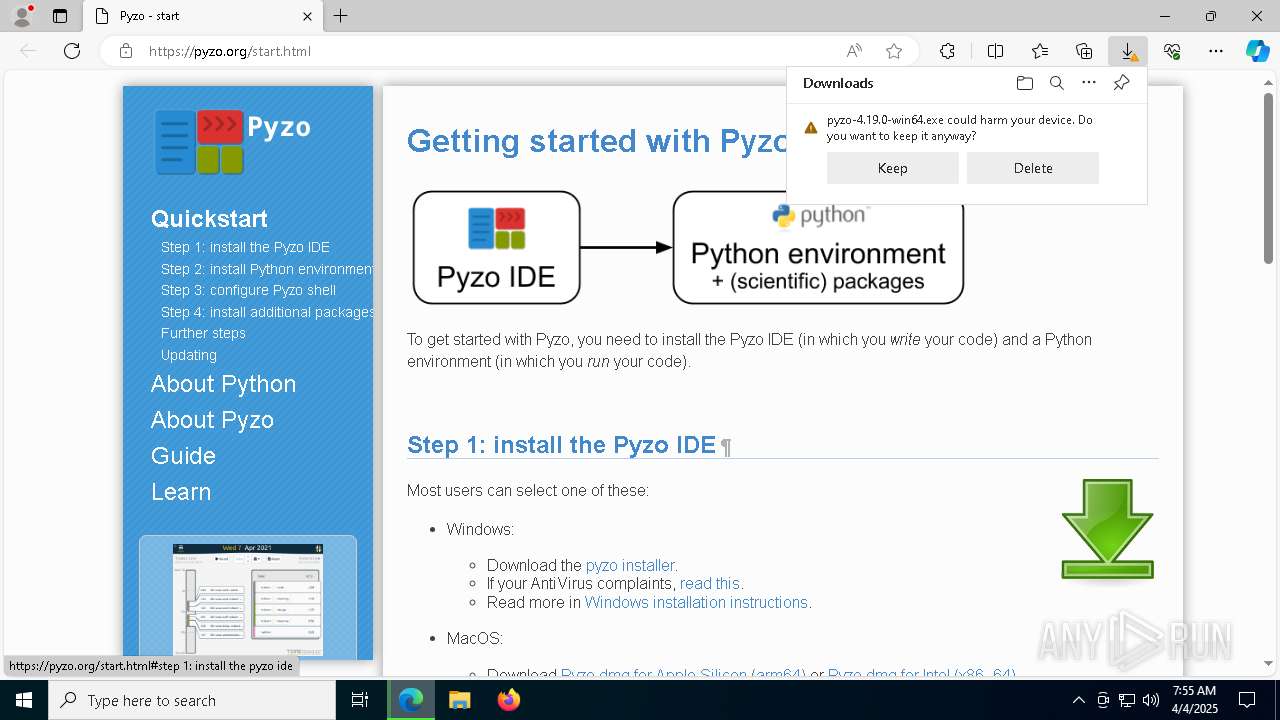The width and height of the screenshot is (1280, 720).
Task: Go to Step 3: configure Pyzo shell
Action: pyautogui.click(x=248, y=290)
